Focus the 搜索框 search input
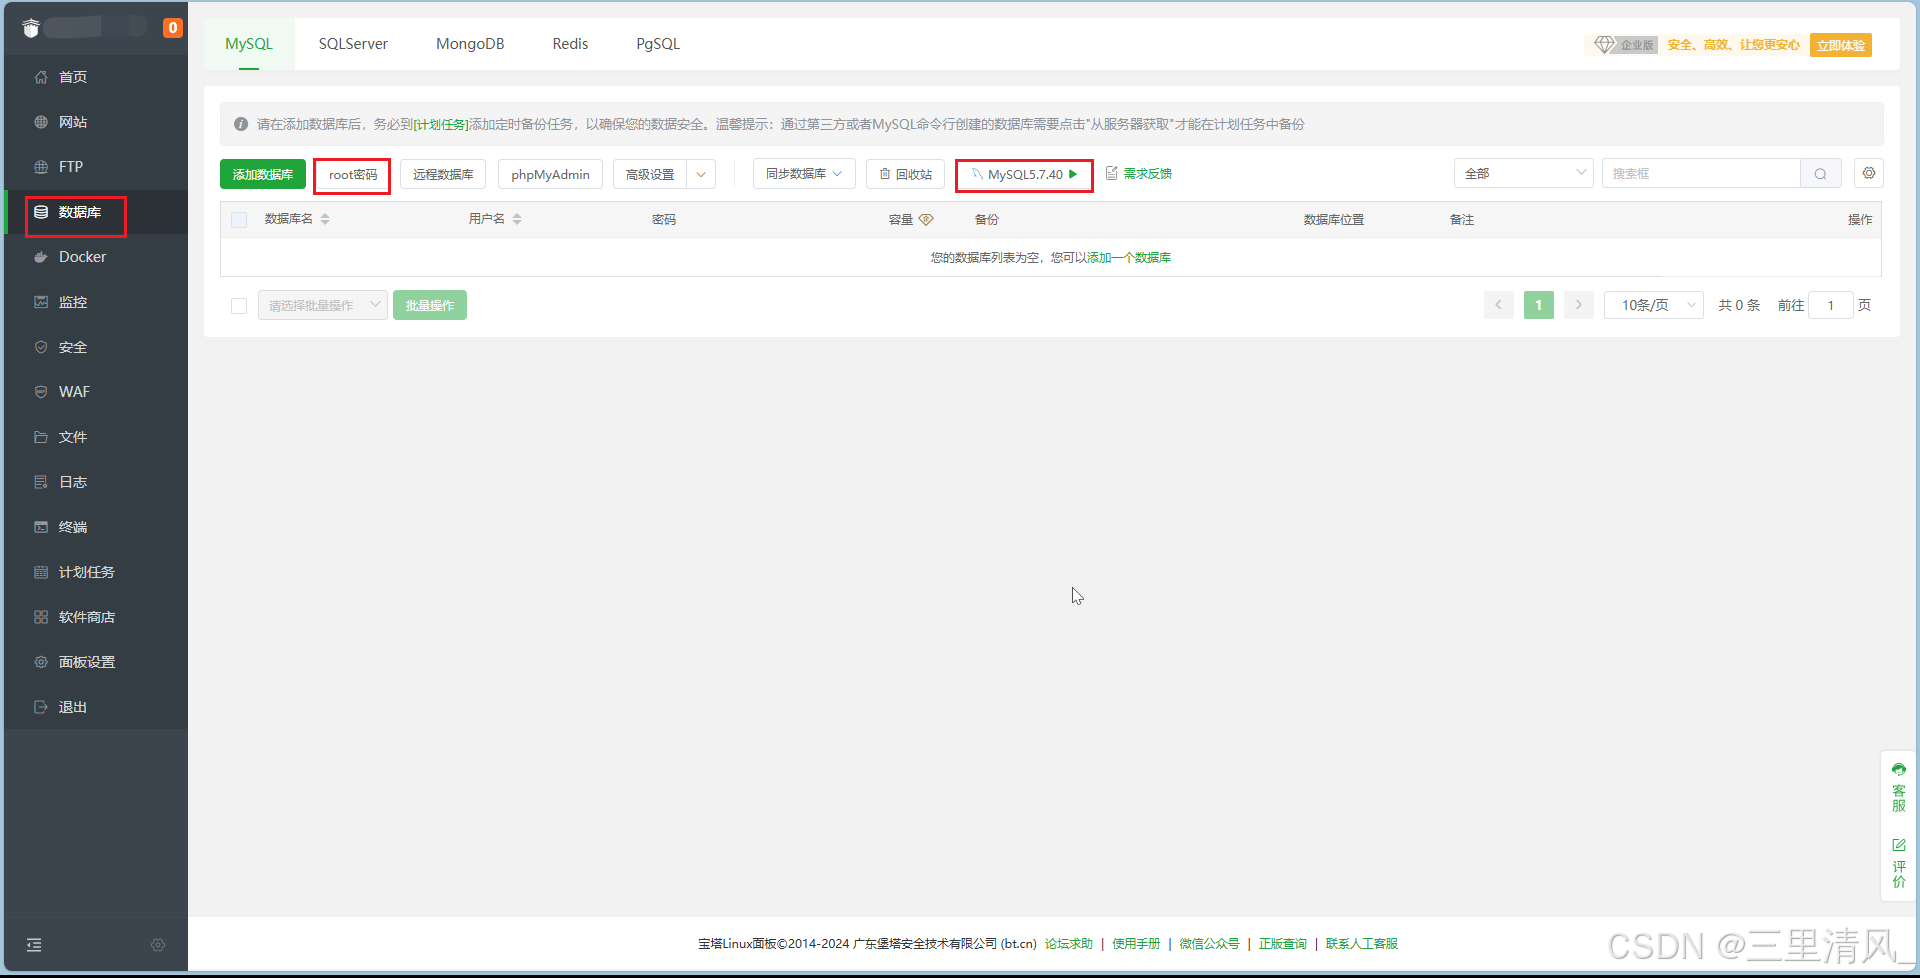This screenshot has width=1920, height=978. pyautogui.click(x=1701, y=174)
